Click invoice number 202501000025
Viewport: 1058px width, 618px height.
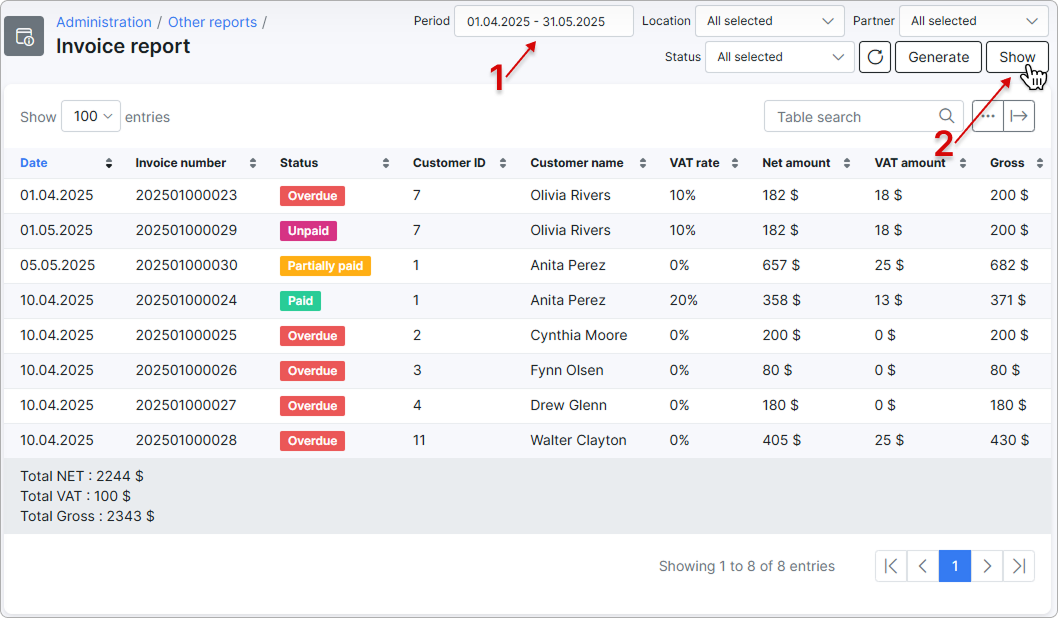186,335
